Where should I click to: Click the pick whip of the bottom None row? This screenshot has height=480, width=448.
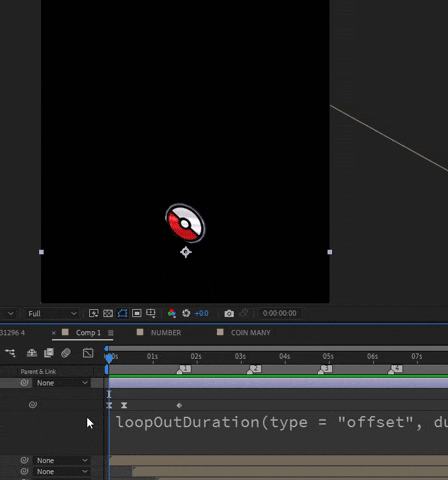click(x=24, y=472)
